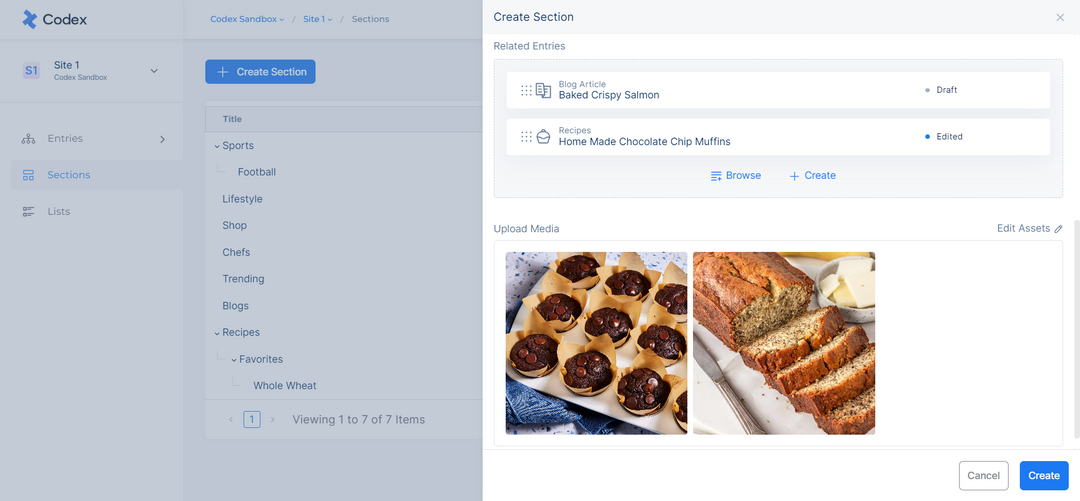Screen dimensions: 1080x501
Task: Click Browse to add related entries
Action: 736,176
